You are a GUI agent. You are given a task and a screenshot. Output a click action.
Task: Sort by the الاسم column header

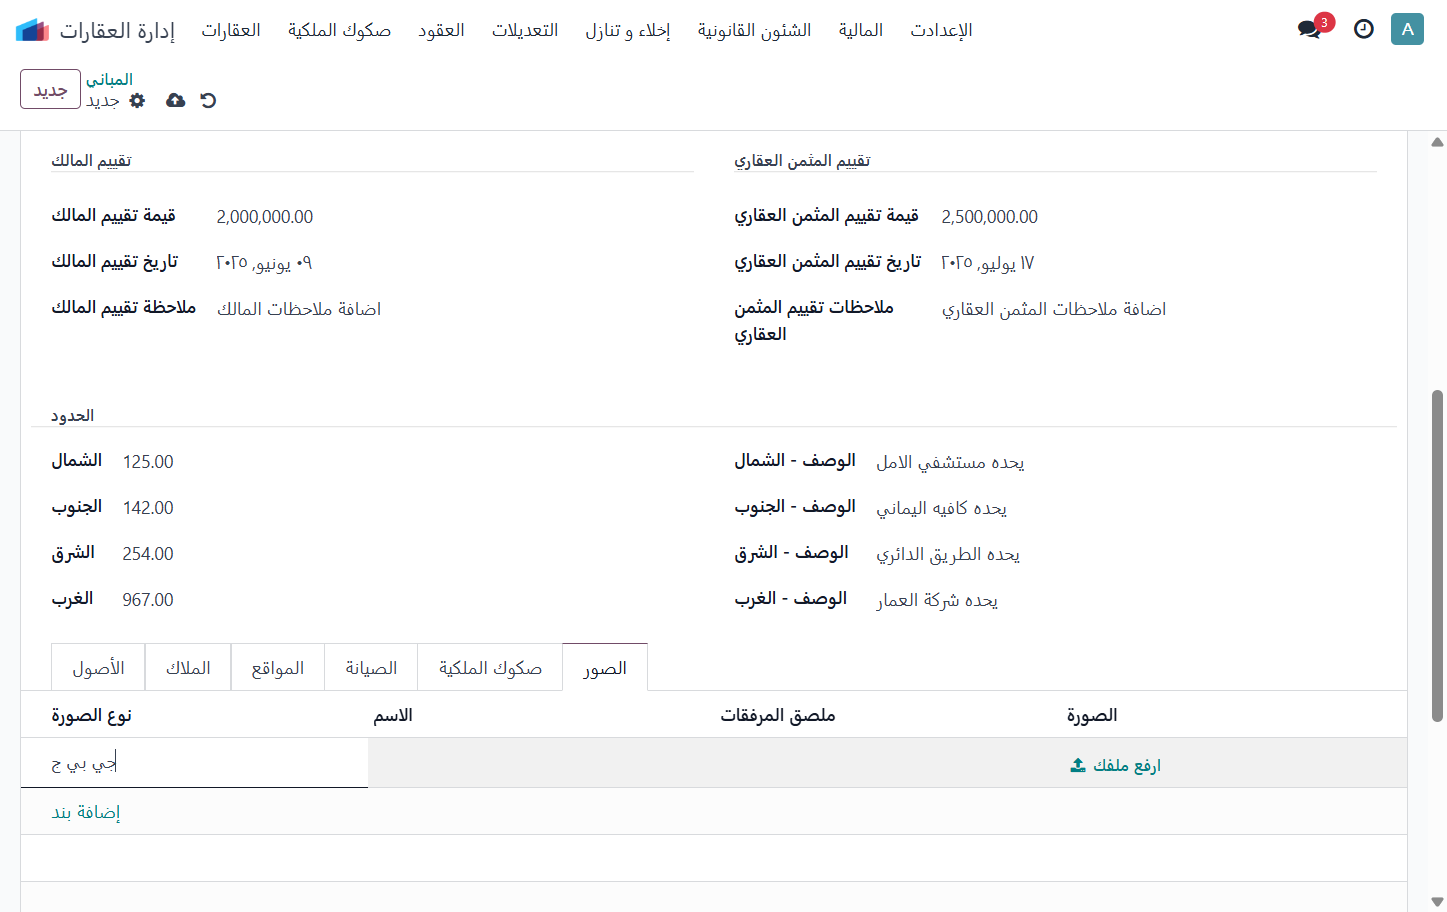pos(393,715)
